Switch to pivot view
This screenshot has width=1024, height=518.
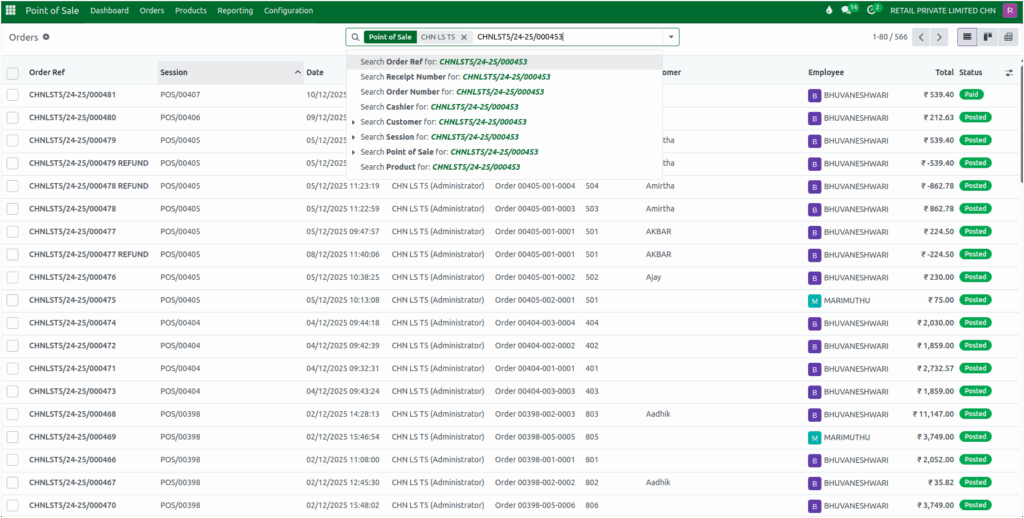tap(1008, 37)
